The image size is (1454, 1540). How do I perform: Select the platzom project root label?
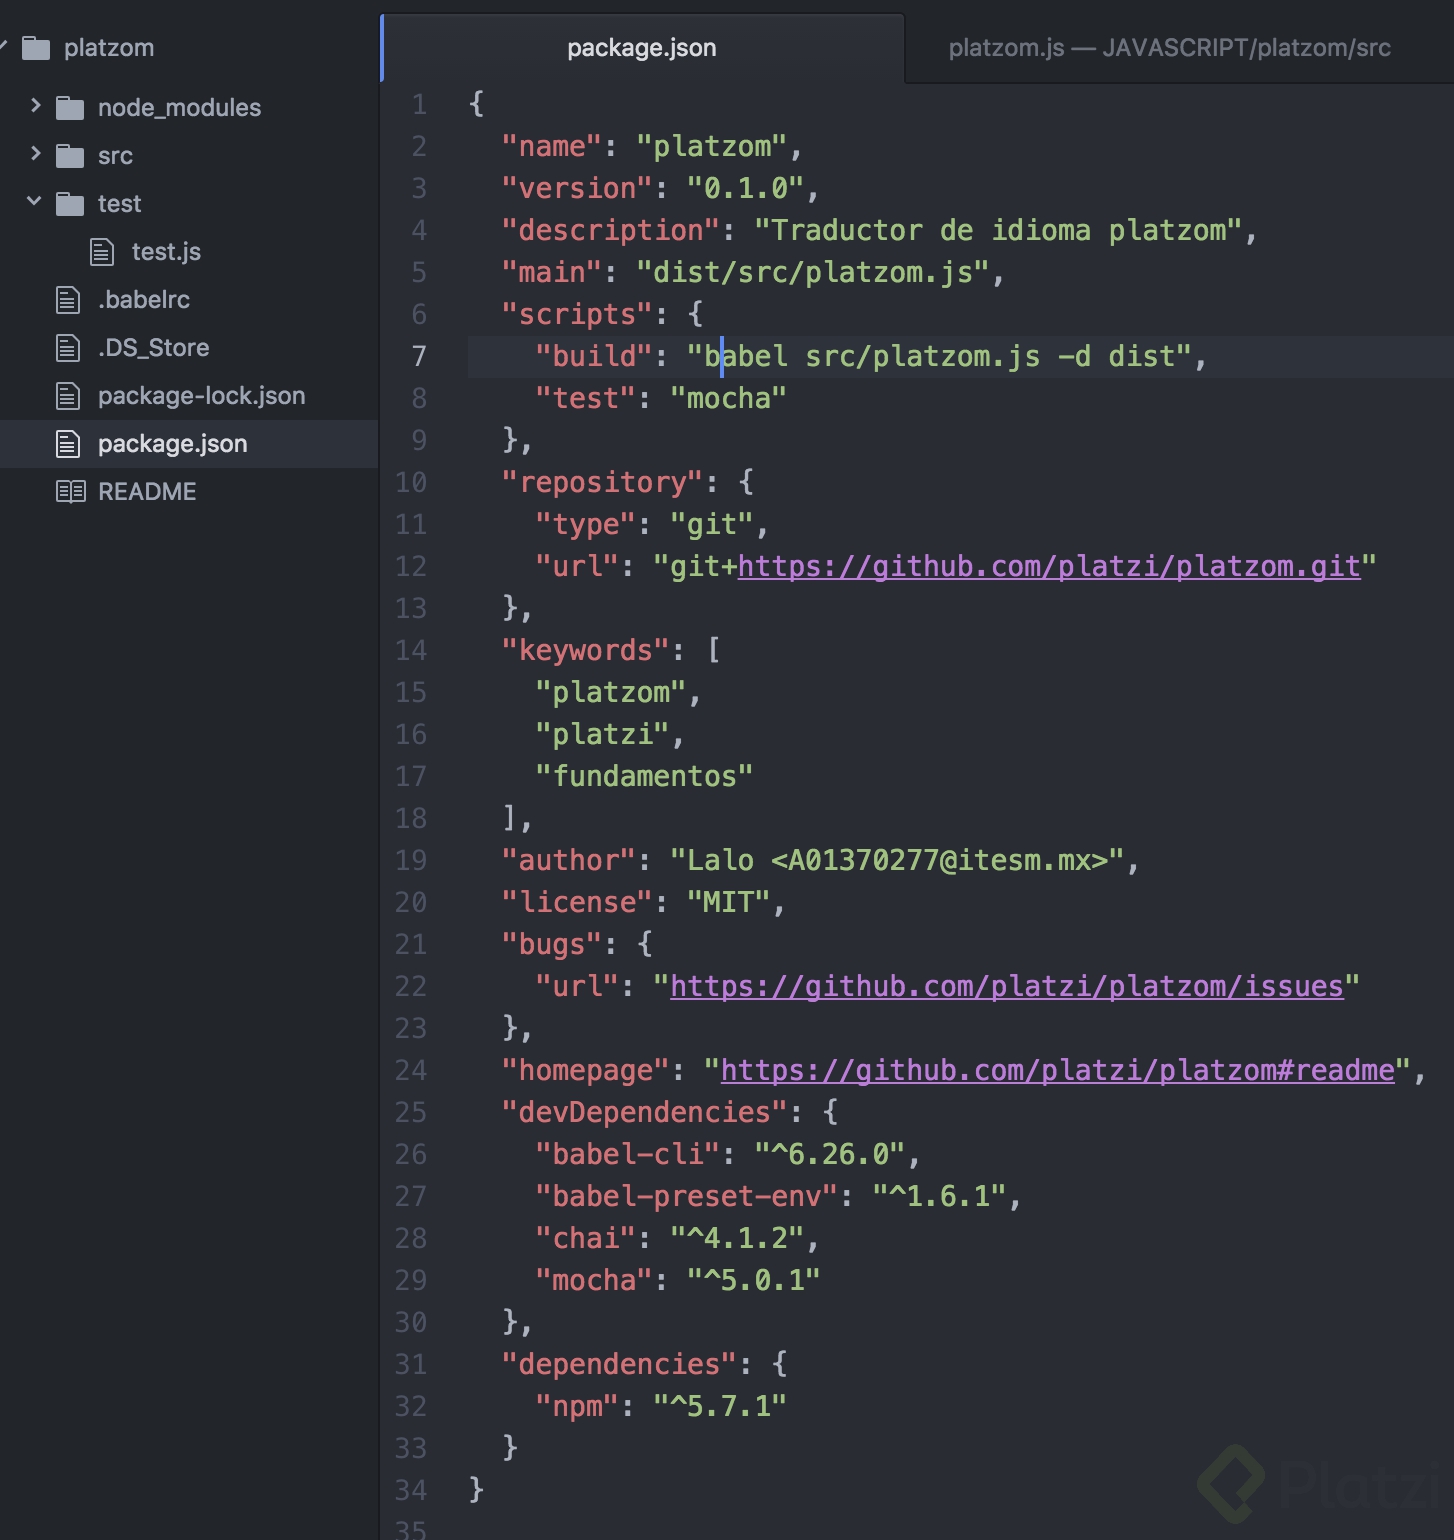coord(109,48)
